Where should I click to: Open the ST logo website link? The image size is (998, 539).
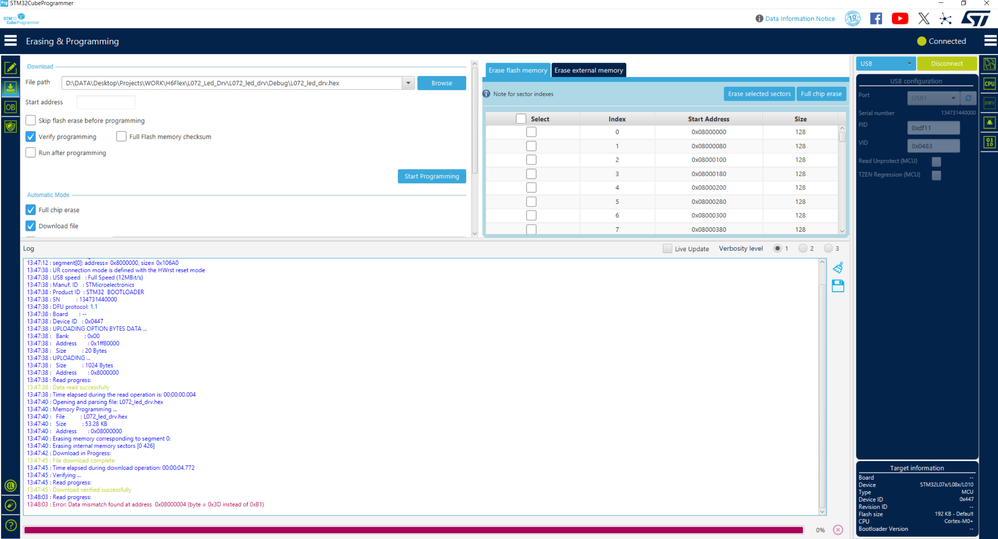click(x=975, y=18)
